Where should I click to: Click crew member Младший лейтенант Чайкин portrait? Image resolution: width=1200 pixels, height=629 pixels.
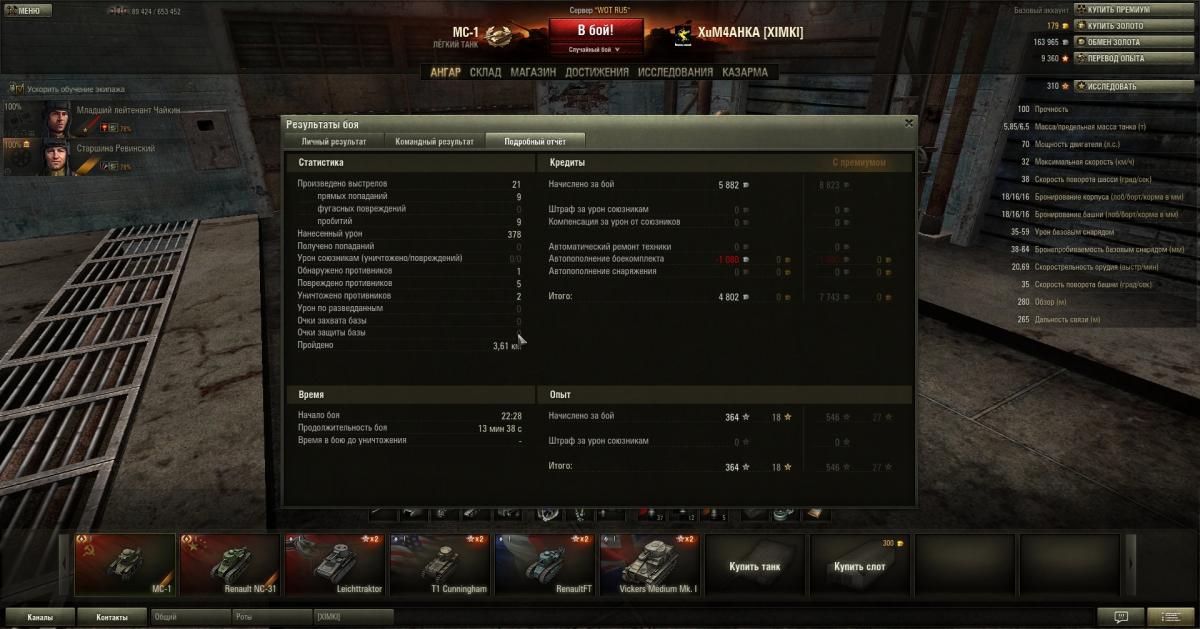[54, 120]
